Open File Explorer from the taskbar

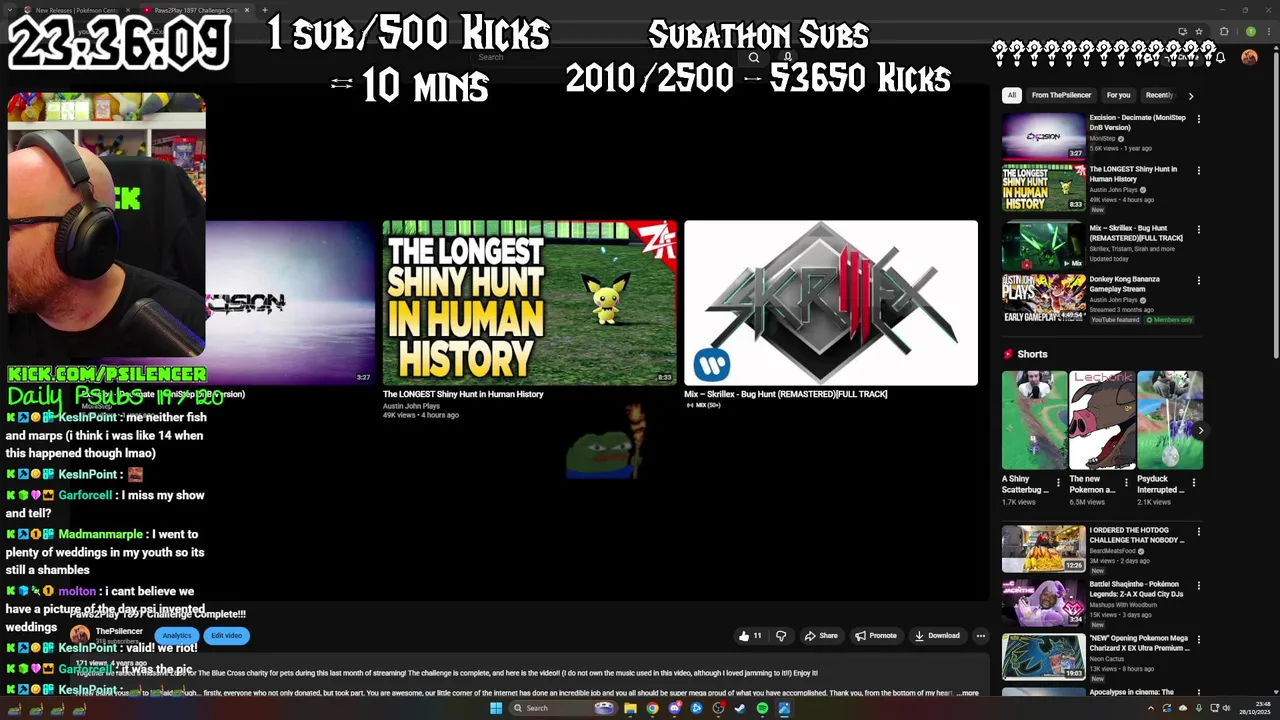[630, 708]
